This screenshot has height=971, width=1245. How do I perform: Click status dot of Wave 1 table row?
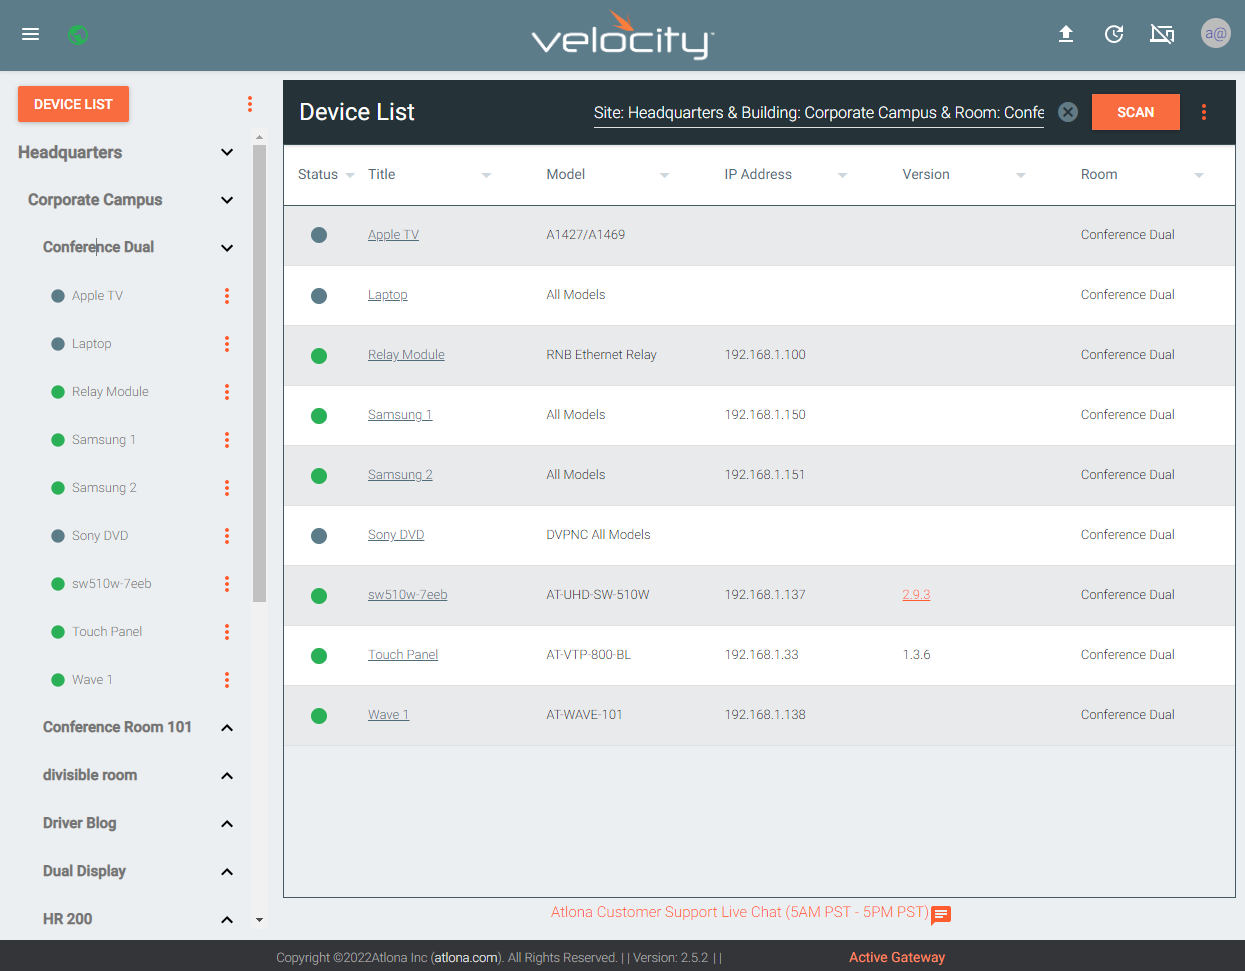click(x=319, y=715)
